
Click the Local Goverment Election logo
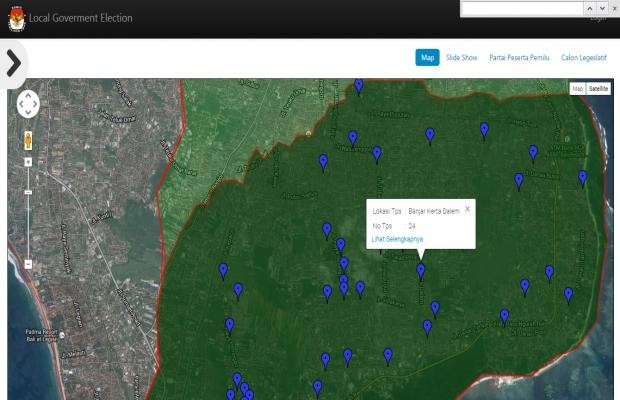16,18
